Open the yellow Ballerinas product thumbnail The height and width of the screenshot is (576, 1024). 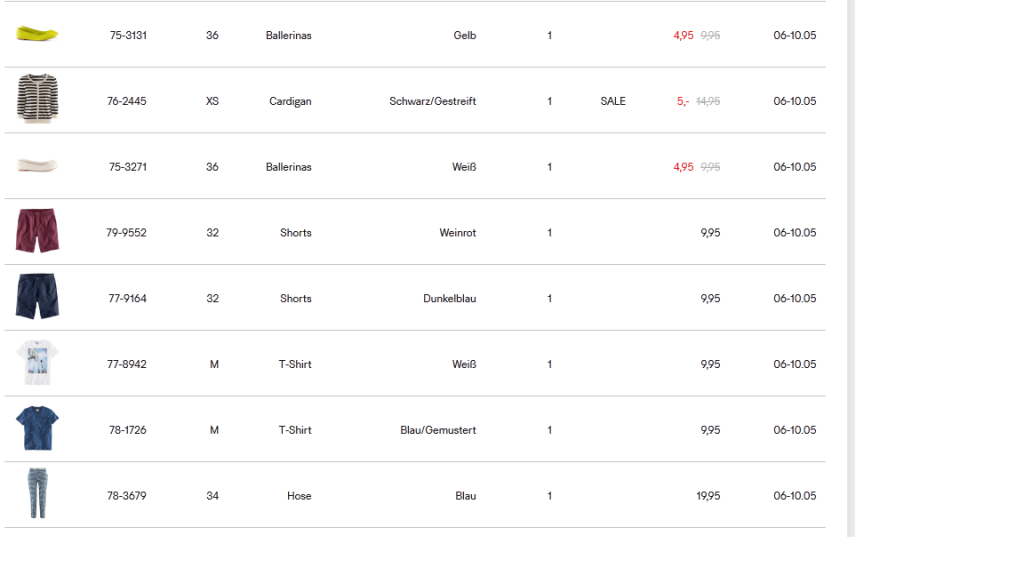point(37,33)
